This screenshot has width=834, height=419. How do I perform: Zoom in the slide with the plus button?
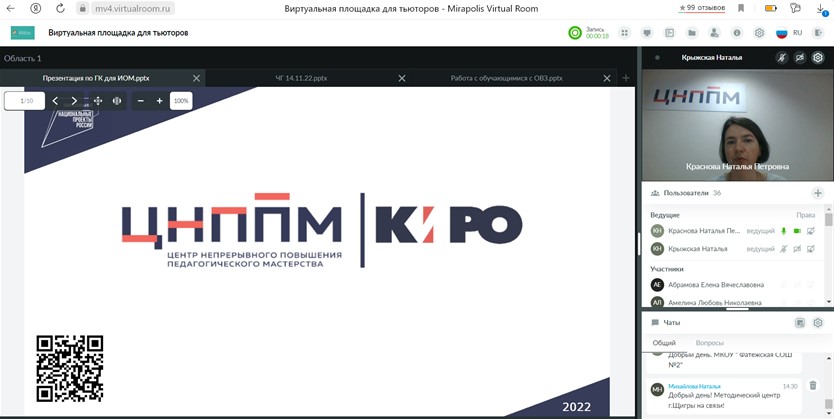(x=160, y=101)
